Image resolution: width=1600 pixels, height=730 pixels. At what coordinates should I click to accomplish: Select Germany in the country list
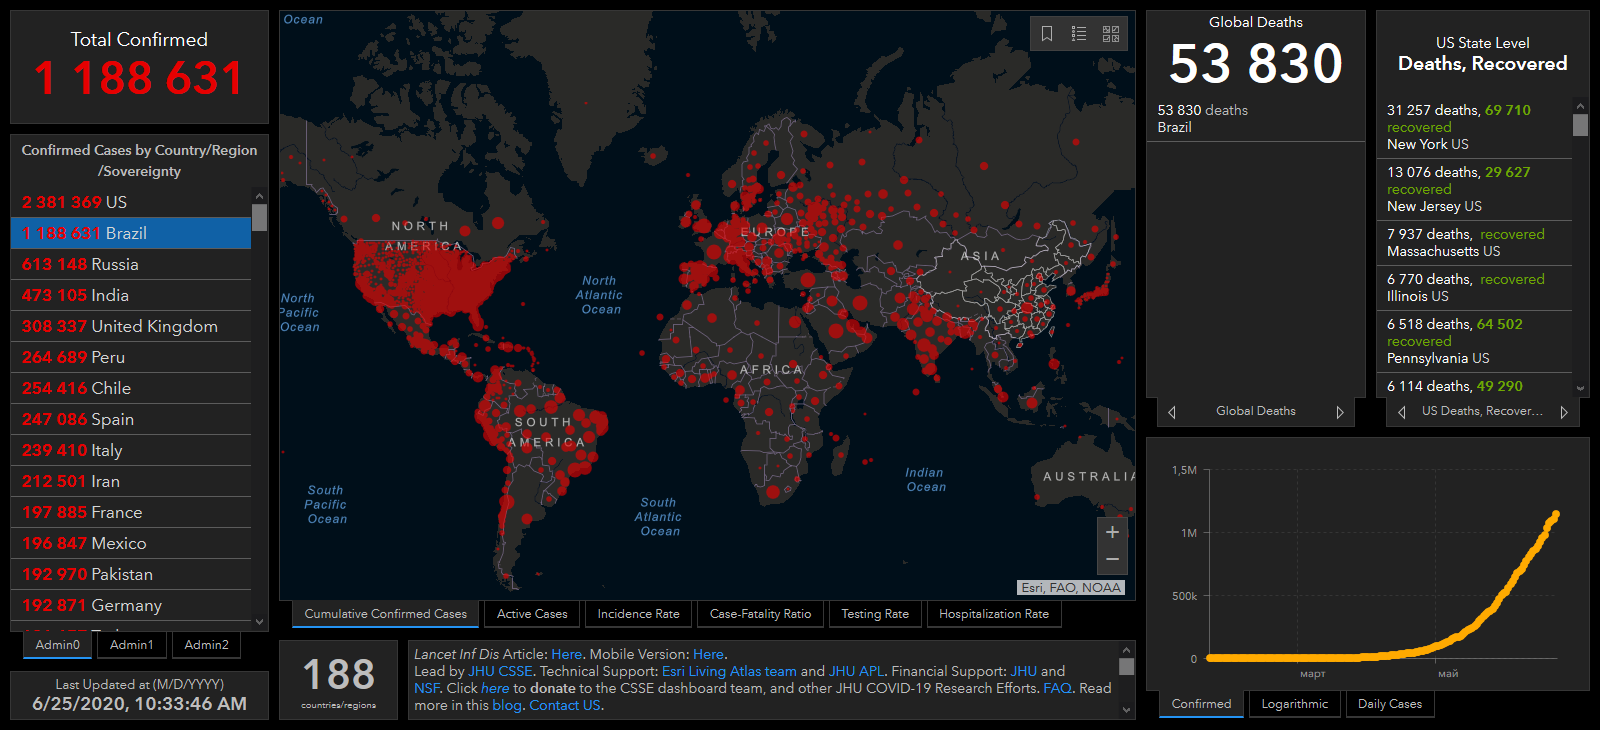pos(131,605)
